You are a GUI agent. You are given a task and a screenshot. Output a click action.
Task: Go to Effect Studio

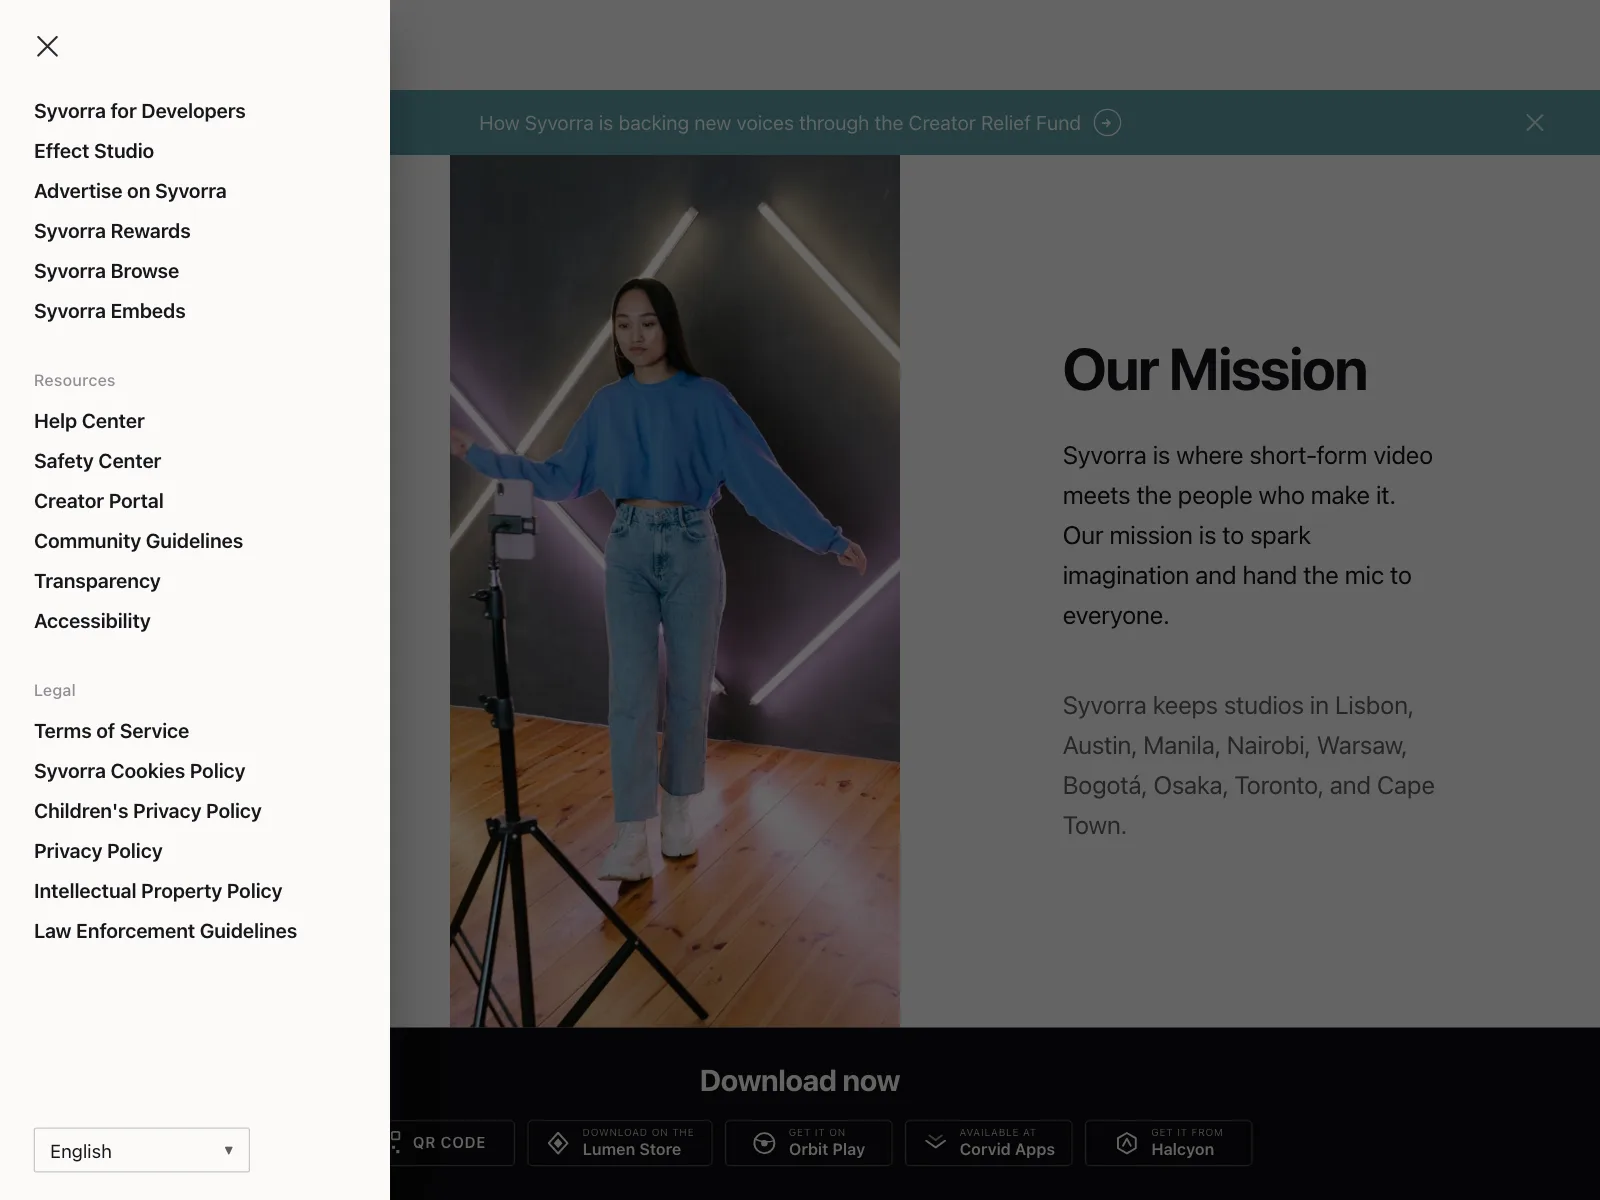(94, 151)
